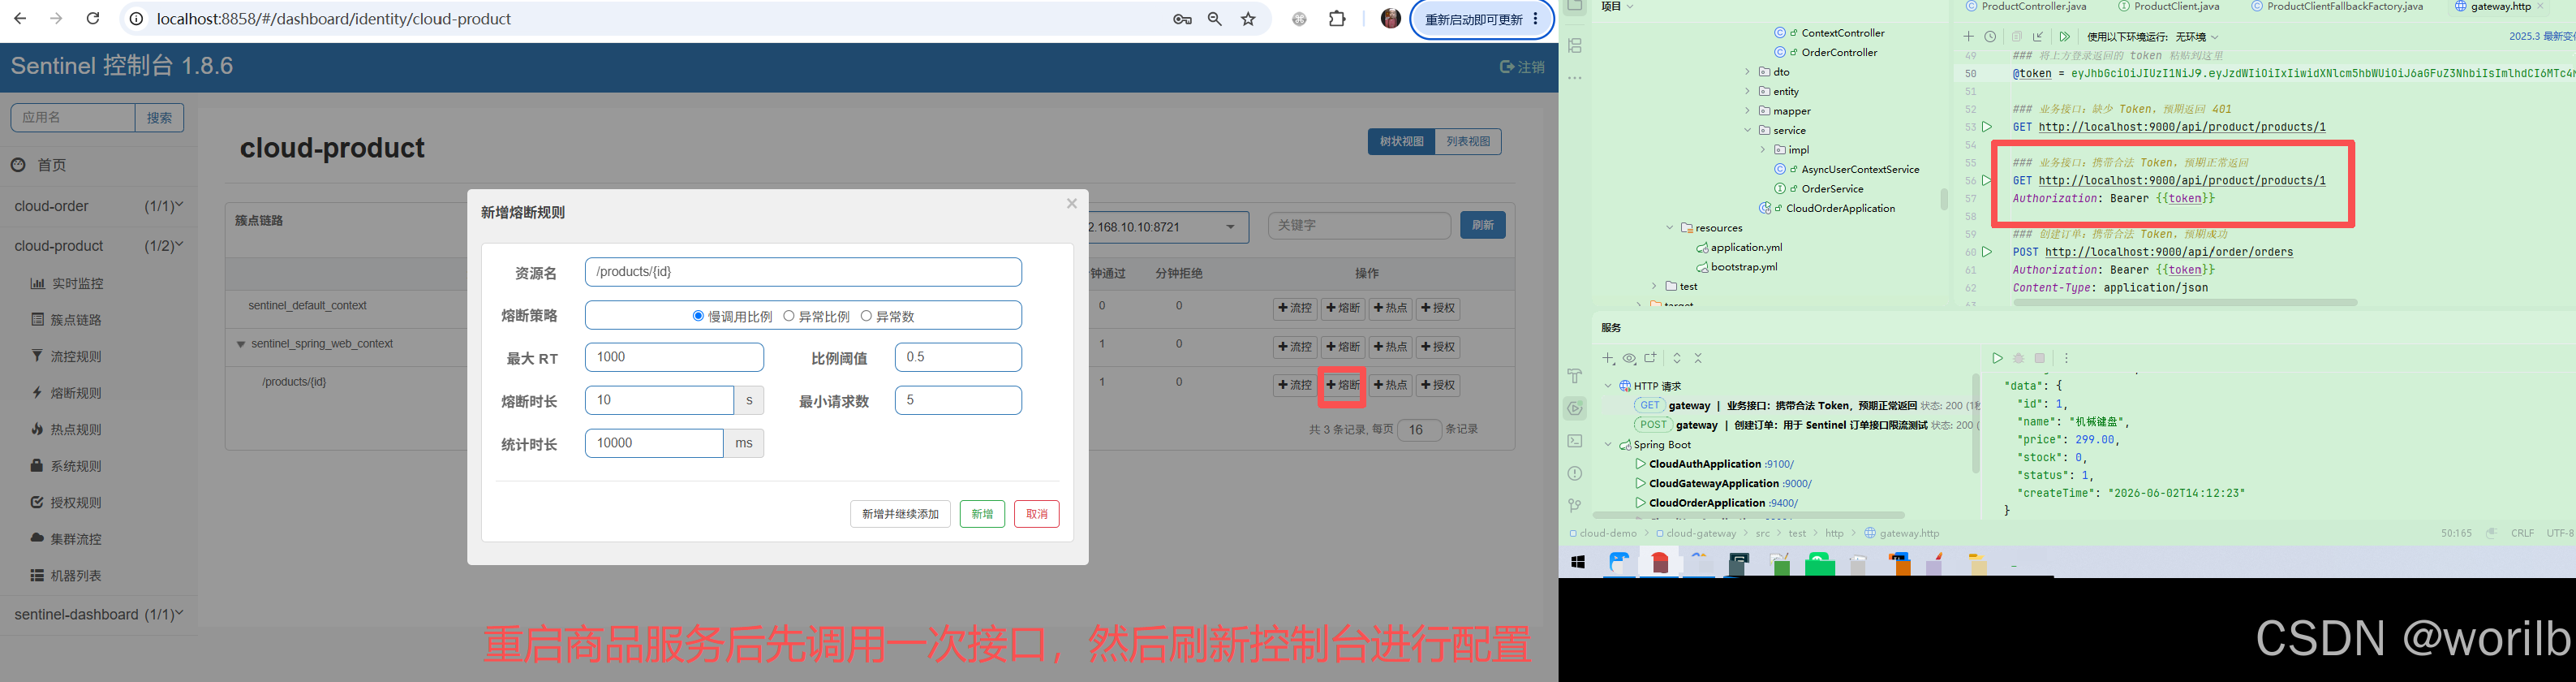Select the 异常数 strategy radio

click(866, 316)
